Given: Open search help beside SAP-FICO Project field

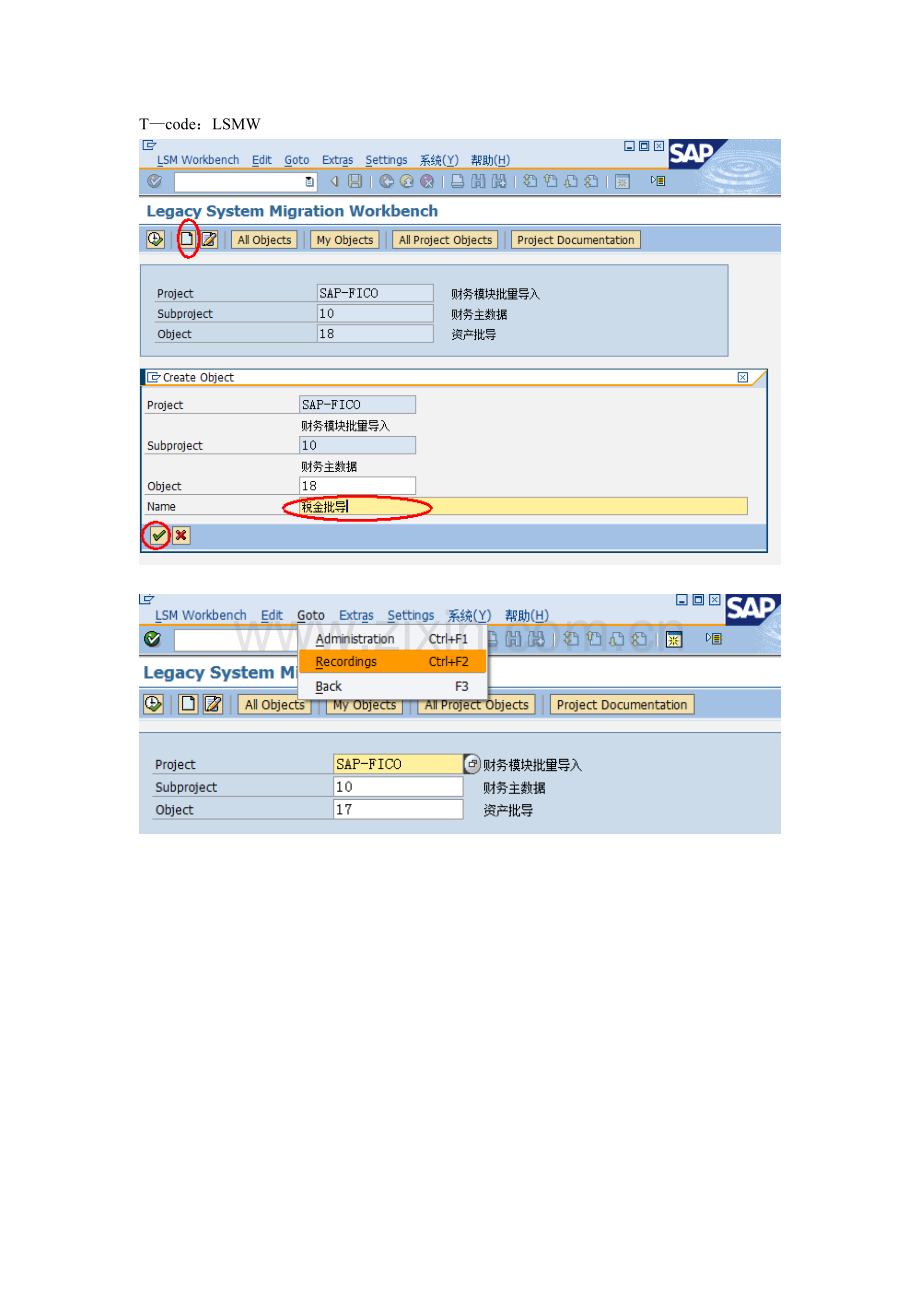Looking at the screenshot, I should pyautogui.click(x=472, y=764).
